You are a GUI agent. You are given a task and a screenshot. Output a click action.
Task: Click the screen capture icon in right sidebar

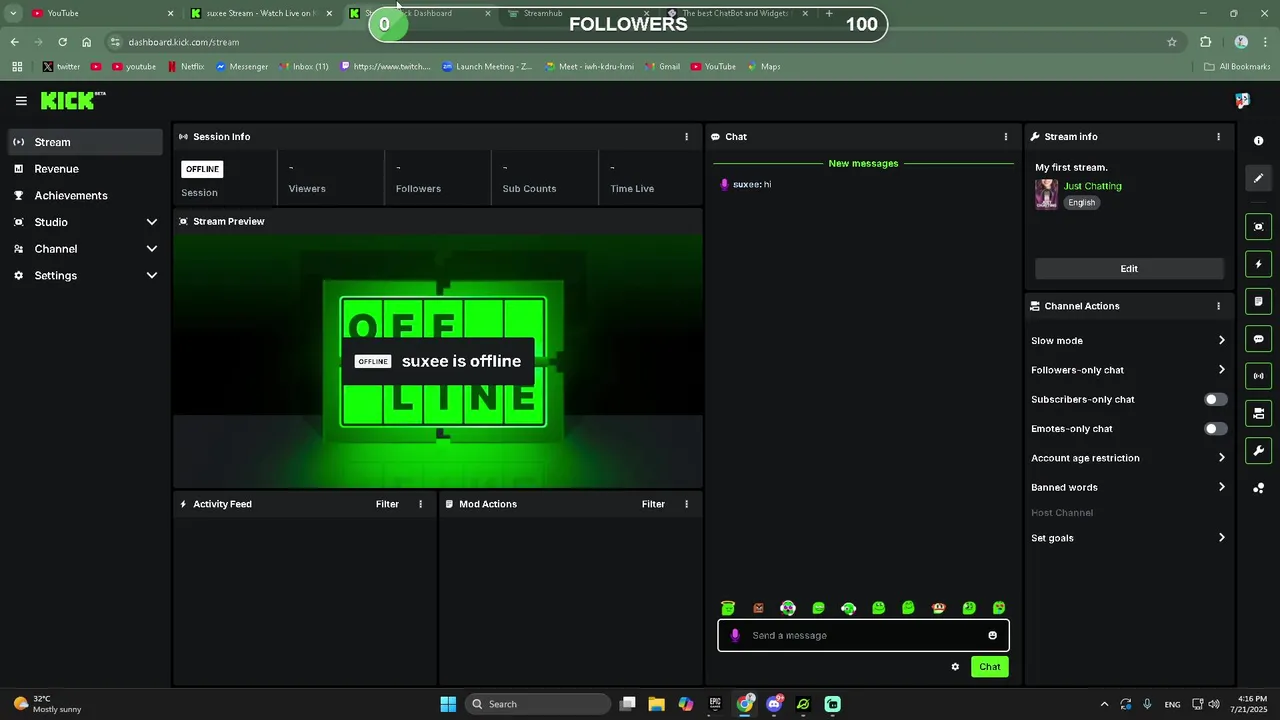(x=1258, y=227)
